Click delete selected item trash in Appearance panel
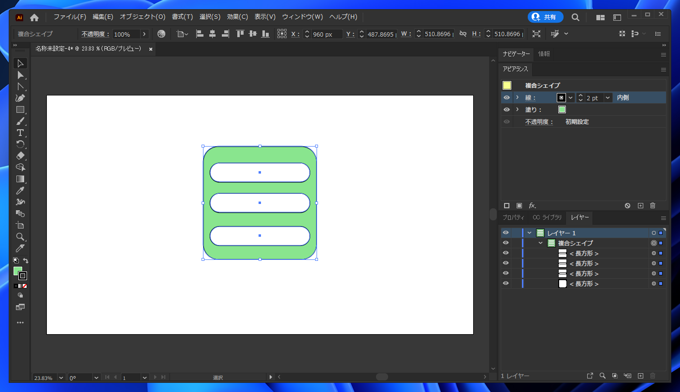The image size is (680, 392). (653, 206)
